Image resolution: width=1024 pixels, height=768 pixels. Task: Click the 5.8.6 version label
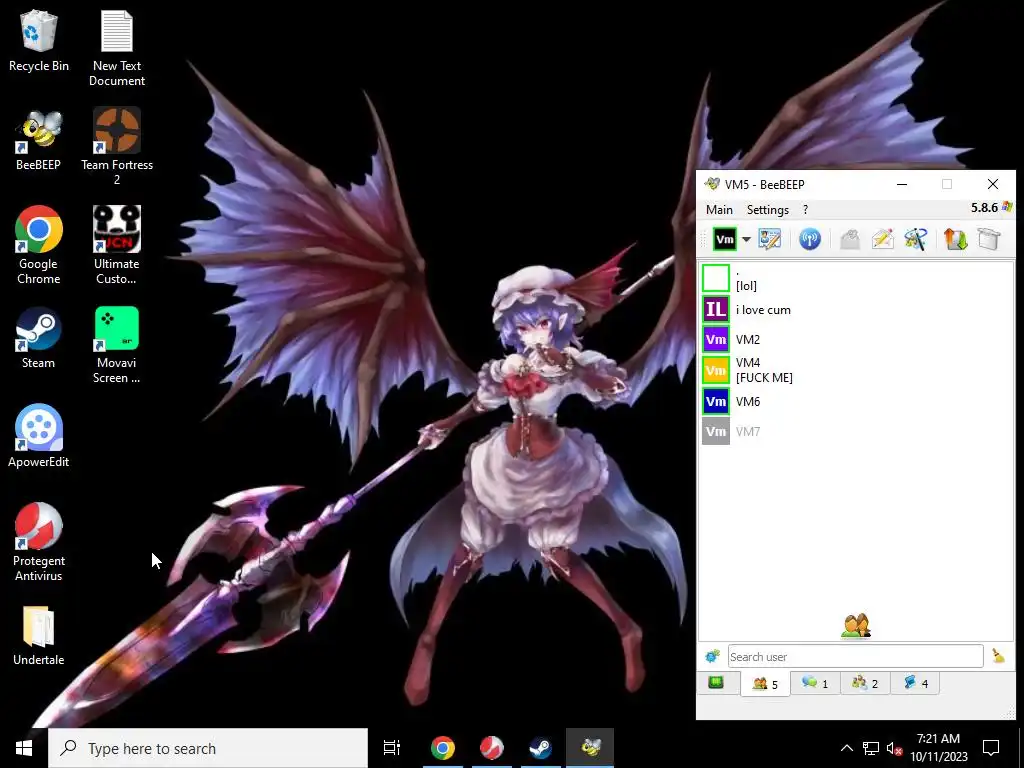point(984,208)
